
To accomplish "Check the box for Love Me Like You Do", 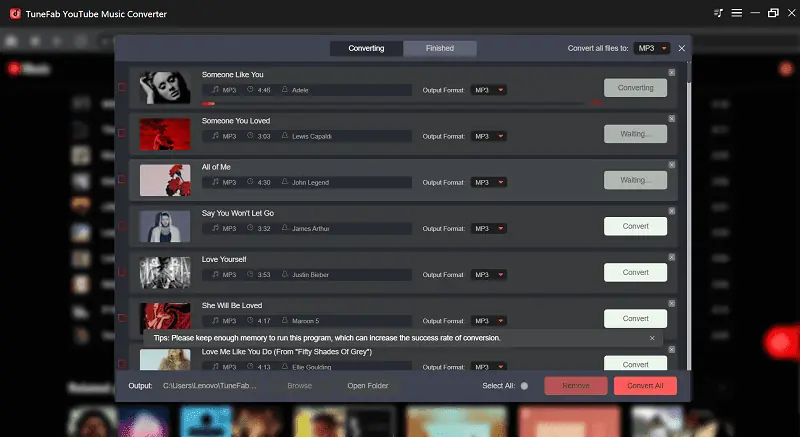I will point(122,364).
